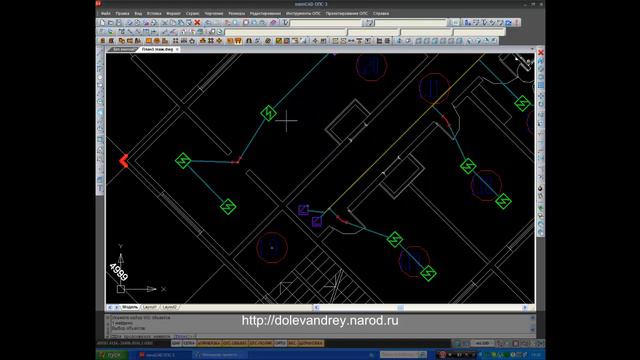Click the Print preview icon
The image size is (640, 360).
coord(138,22)
